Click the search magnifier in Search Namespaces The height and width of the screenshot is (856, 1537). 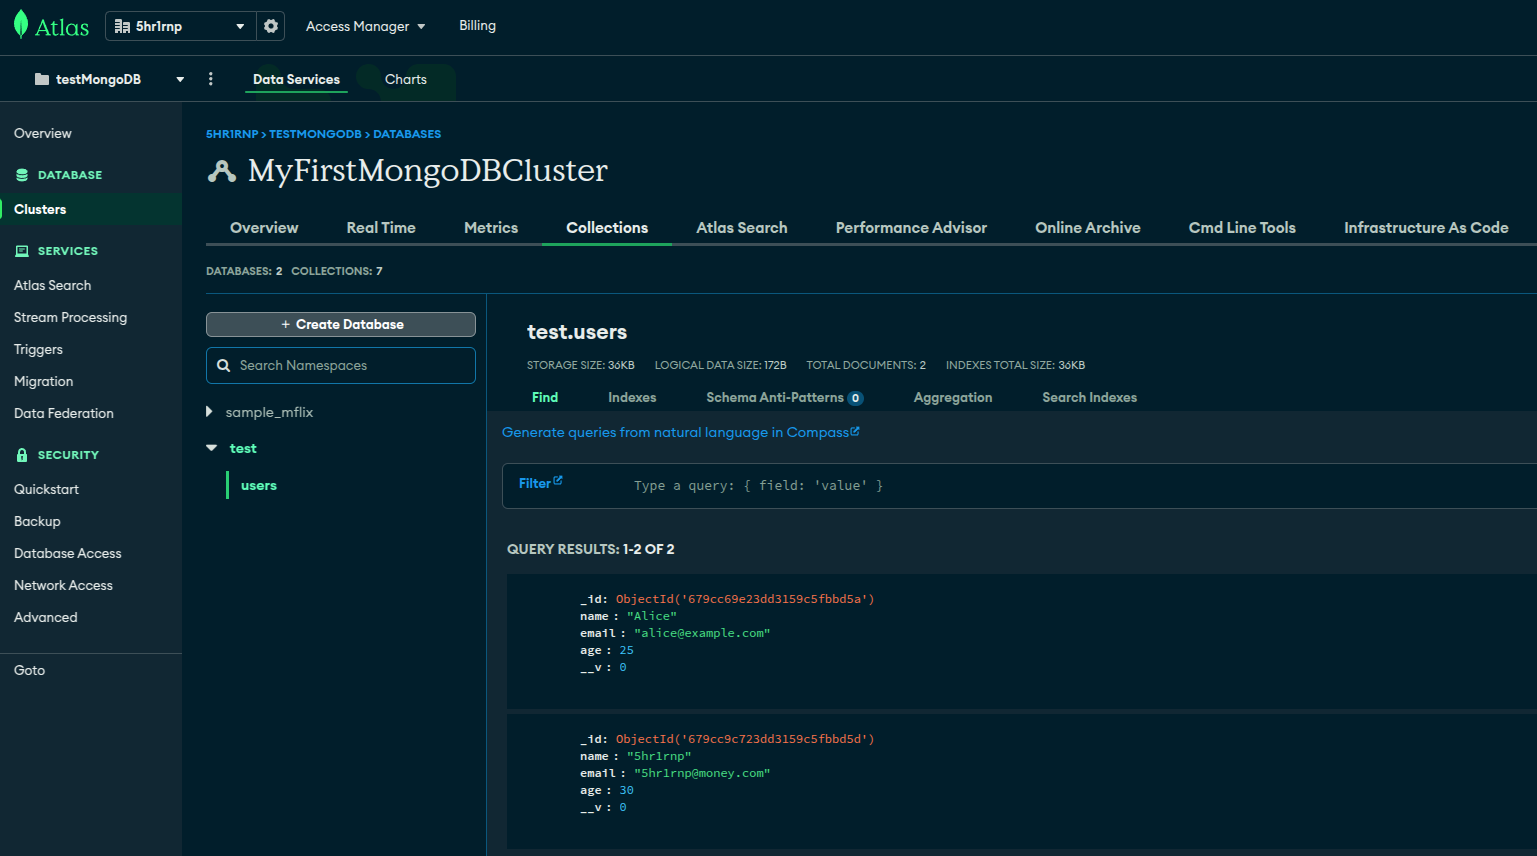(x=224, y=366)
